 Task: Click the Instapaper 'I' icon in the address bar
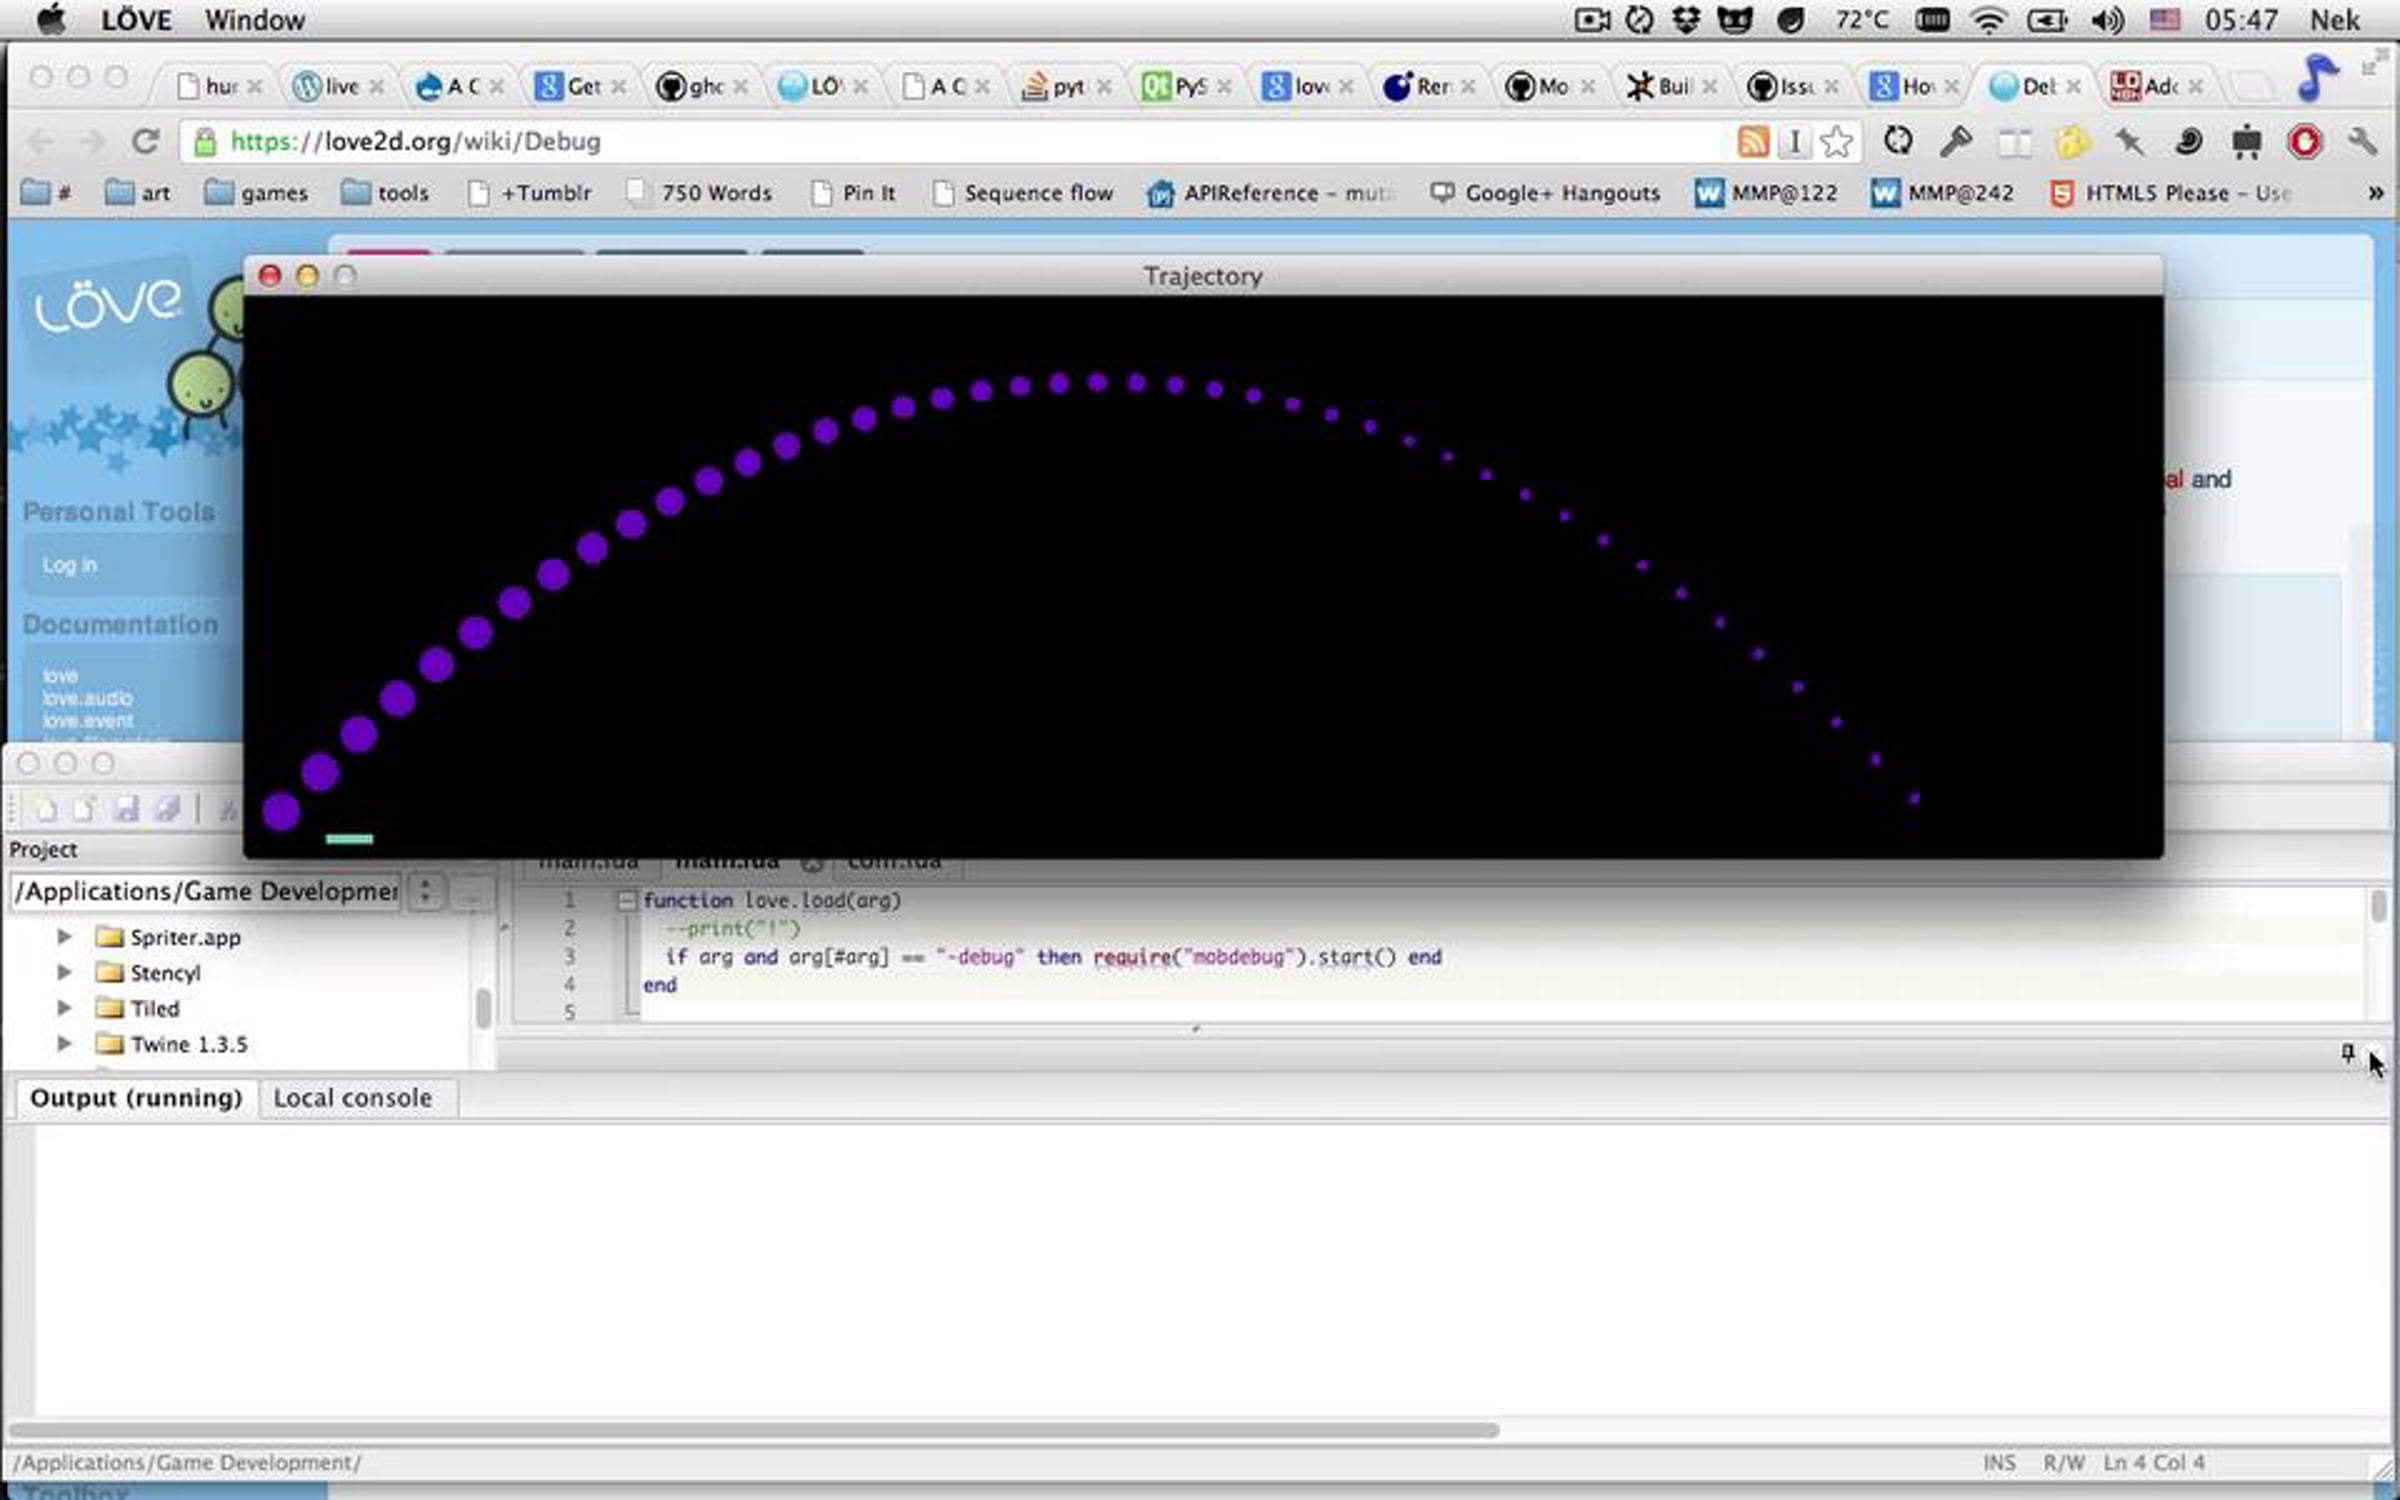click(1795, 142)
